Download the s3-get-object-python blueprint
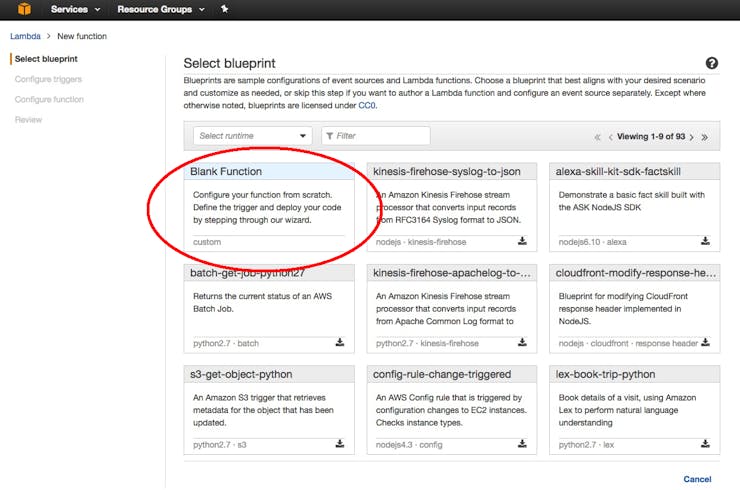 click(x=339, y=444)
